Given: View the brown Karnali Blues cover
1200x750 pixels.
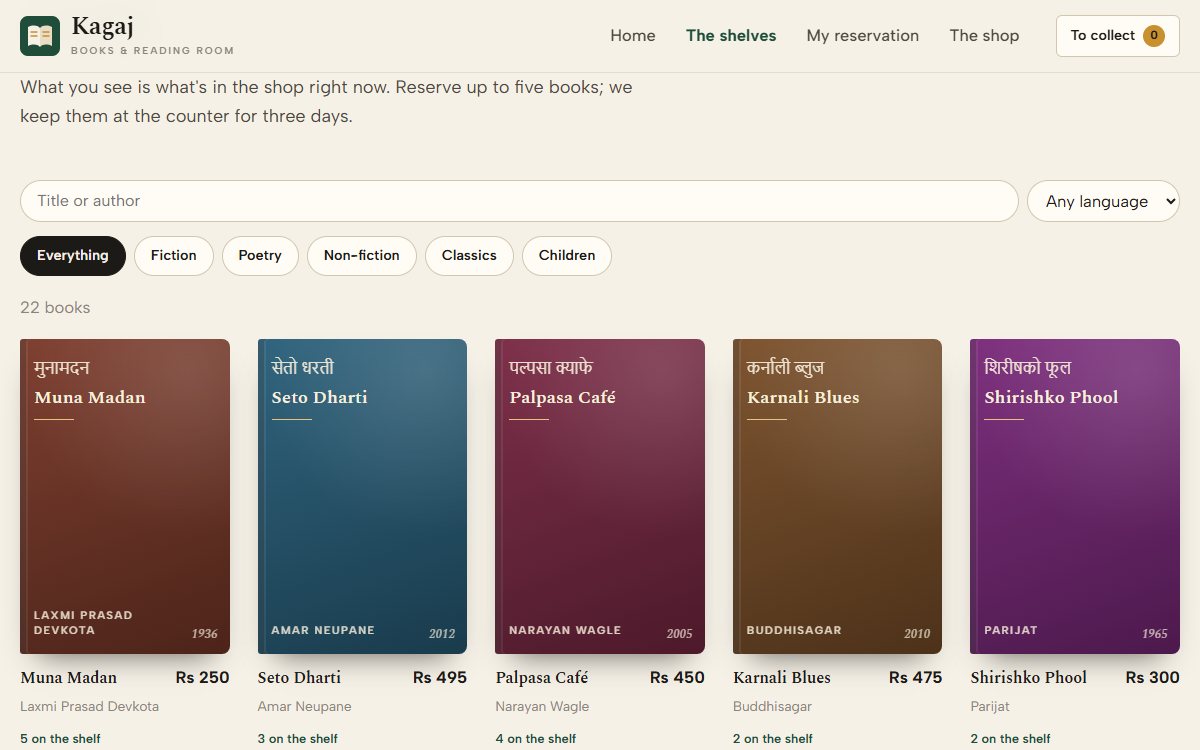Looking at the screenshot, I should (837, 496).
